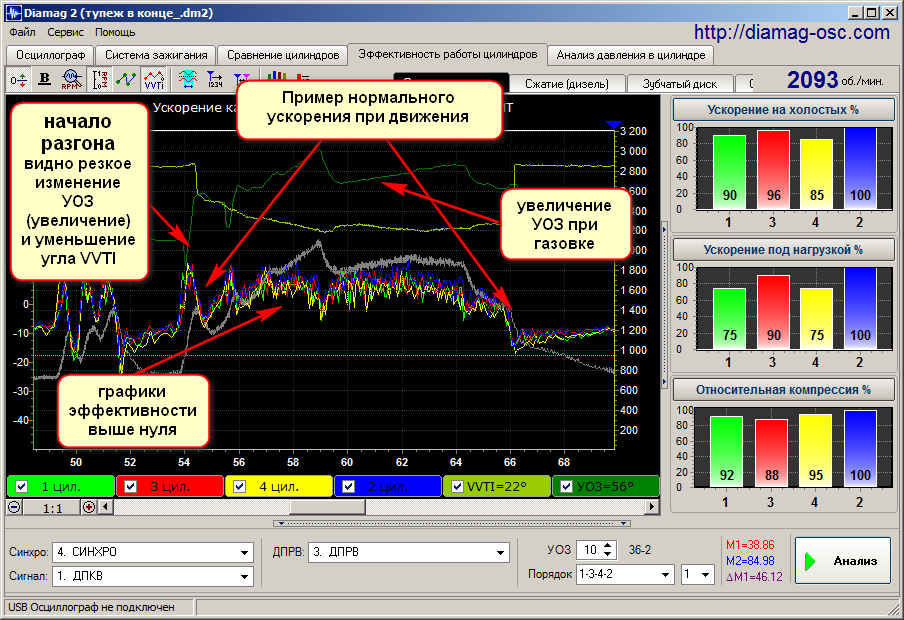
Task: Toggle 2 цил. checkbox
Action: 348,487
